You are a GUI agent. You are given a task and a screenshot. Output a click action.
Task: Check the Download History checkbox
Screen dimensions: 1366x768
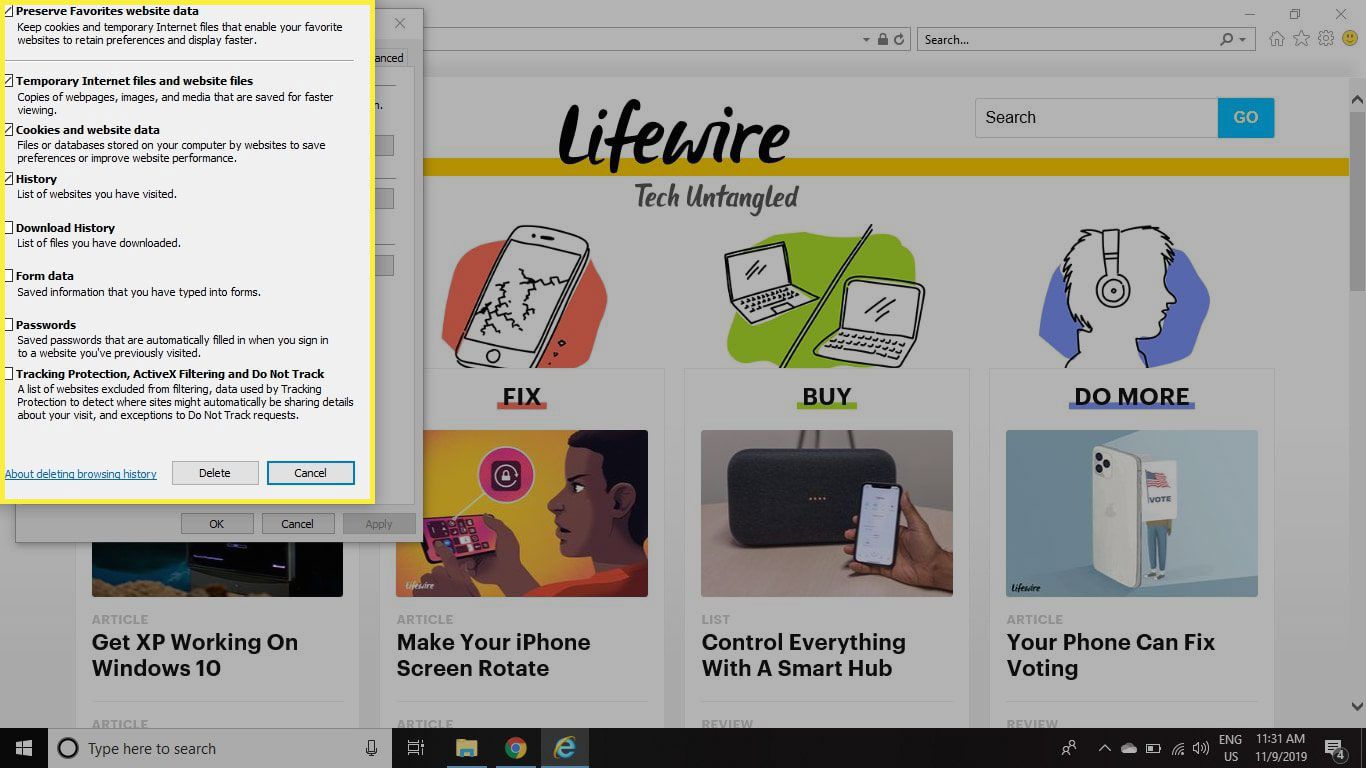pos(9,228)
